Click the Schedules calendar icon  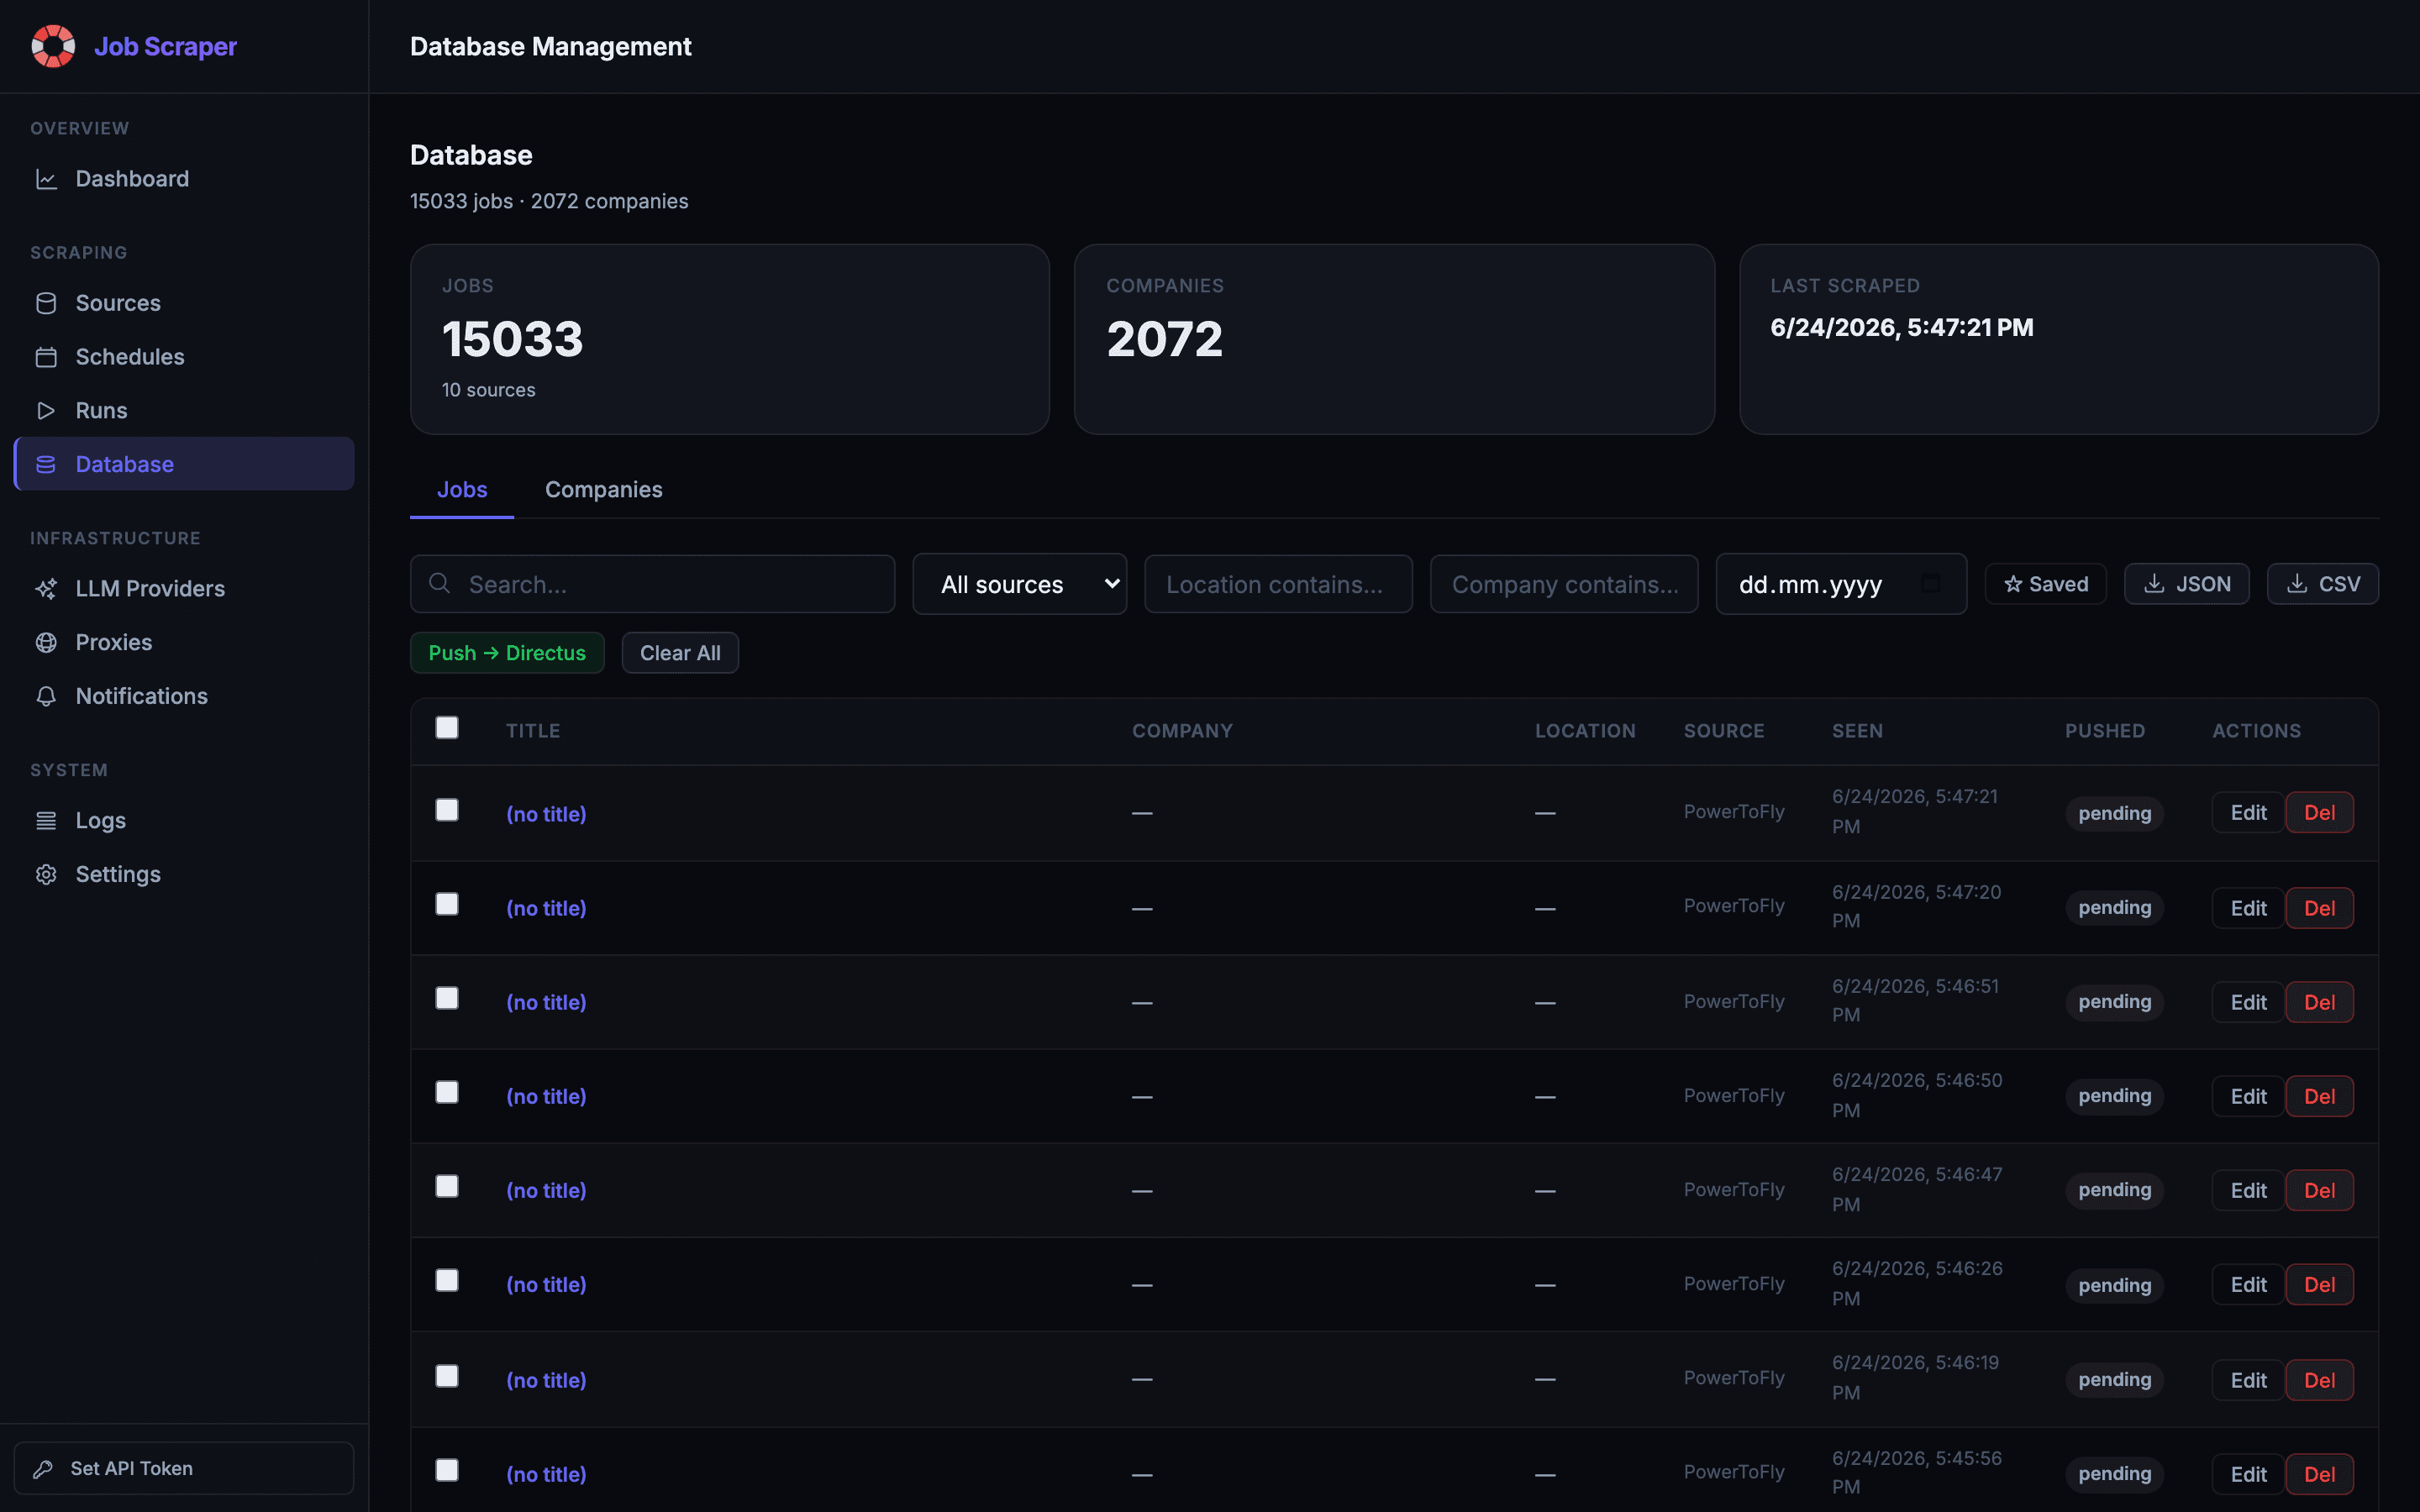point(46,357)
